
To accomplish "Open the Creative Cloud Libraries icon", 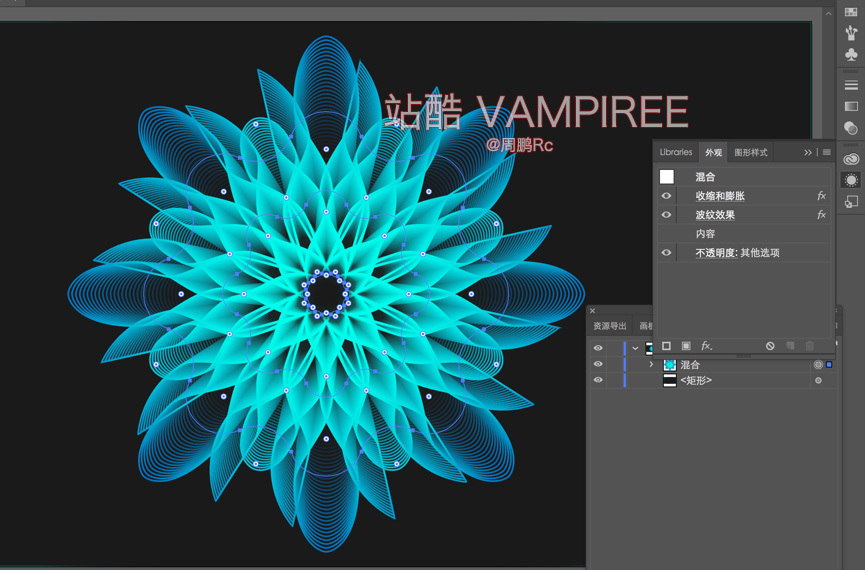I will pos(851,159).
